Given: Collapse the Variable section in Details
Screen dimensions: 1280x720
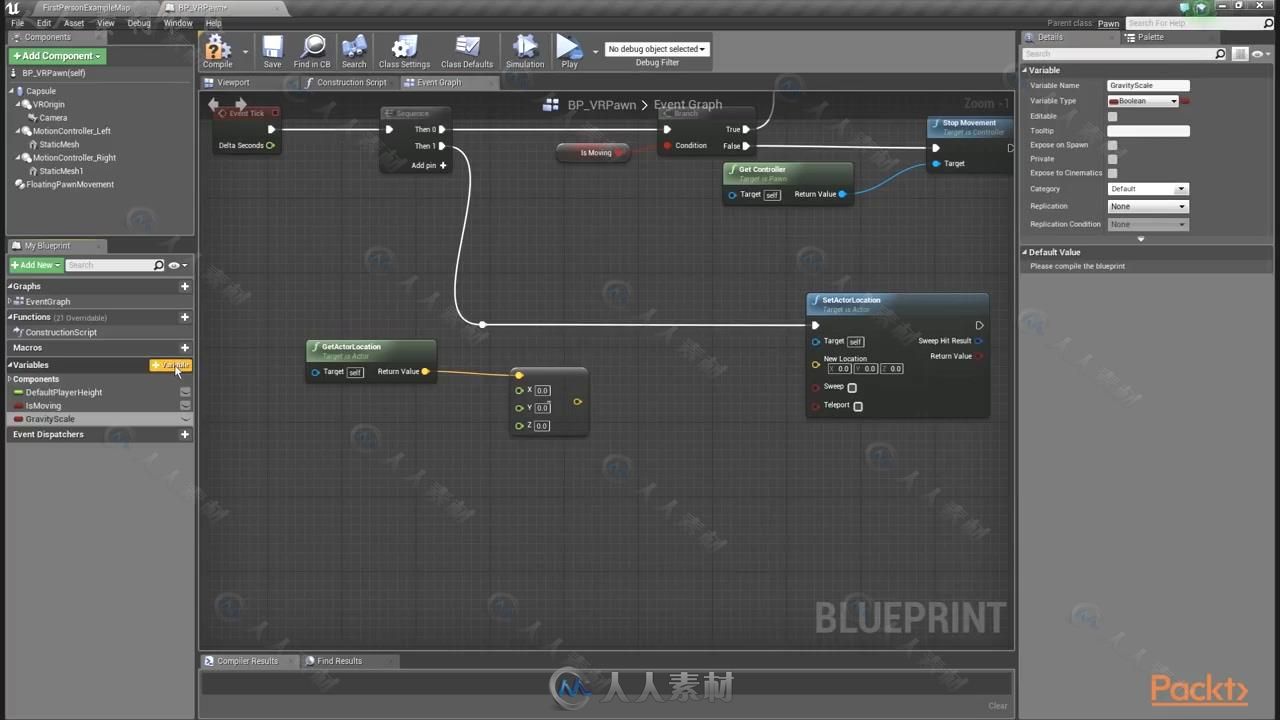Looking at the screenshot, I should (x=1025, y=71).
